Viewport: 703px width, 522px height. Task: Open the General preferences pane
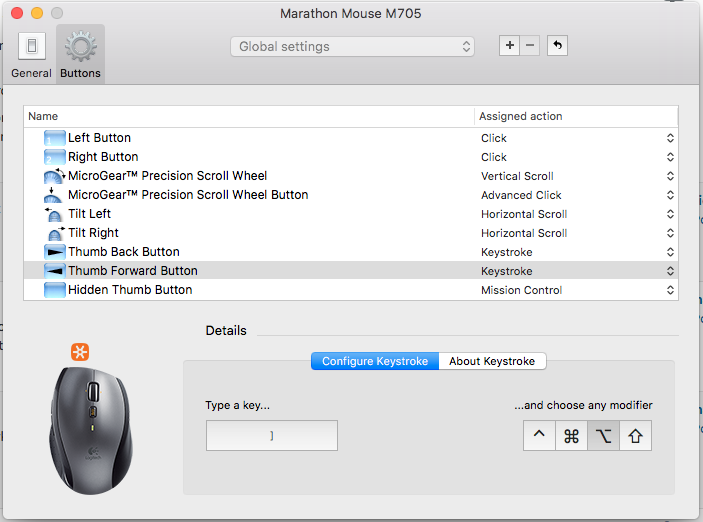pos(31,55)
